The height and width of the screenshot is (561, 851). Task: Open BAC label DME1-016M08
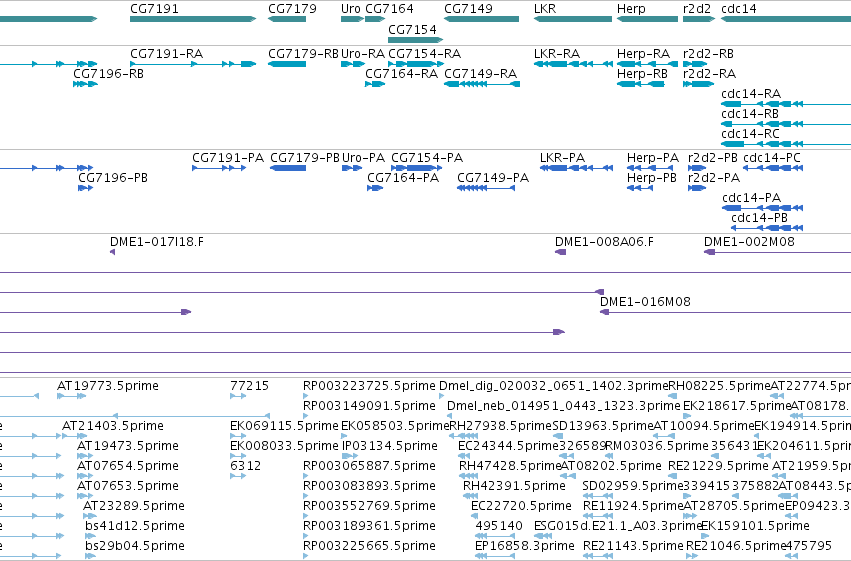[645, 302]
